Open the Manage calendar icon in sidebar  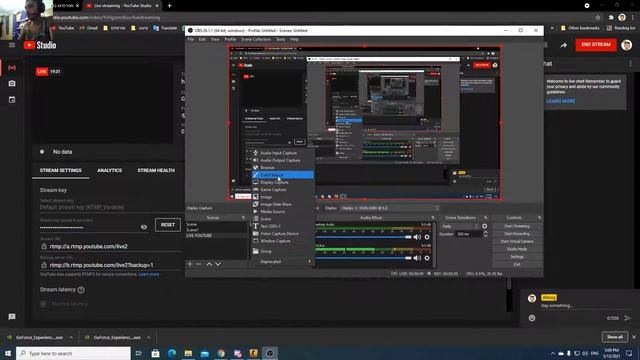coord(12,100)
